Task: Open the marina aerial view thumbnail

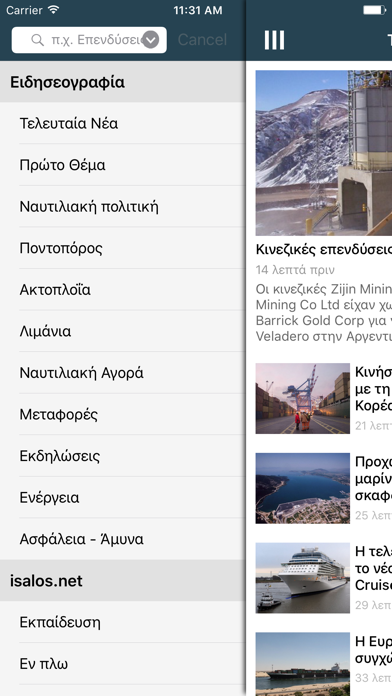Action: 303,488
